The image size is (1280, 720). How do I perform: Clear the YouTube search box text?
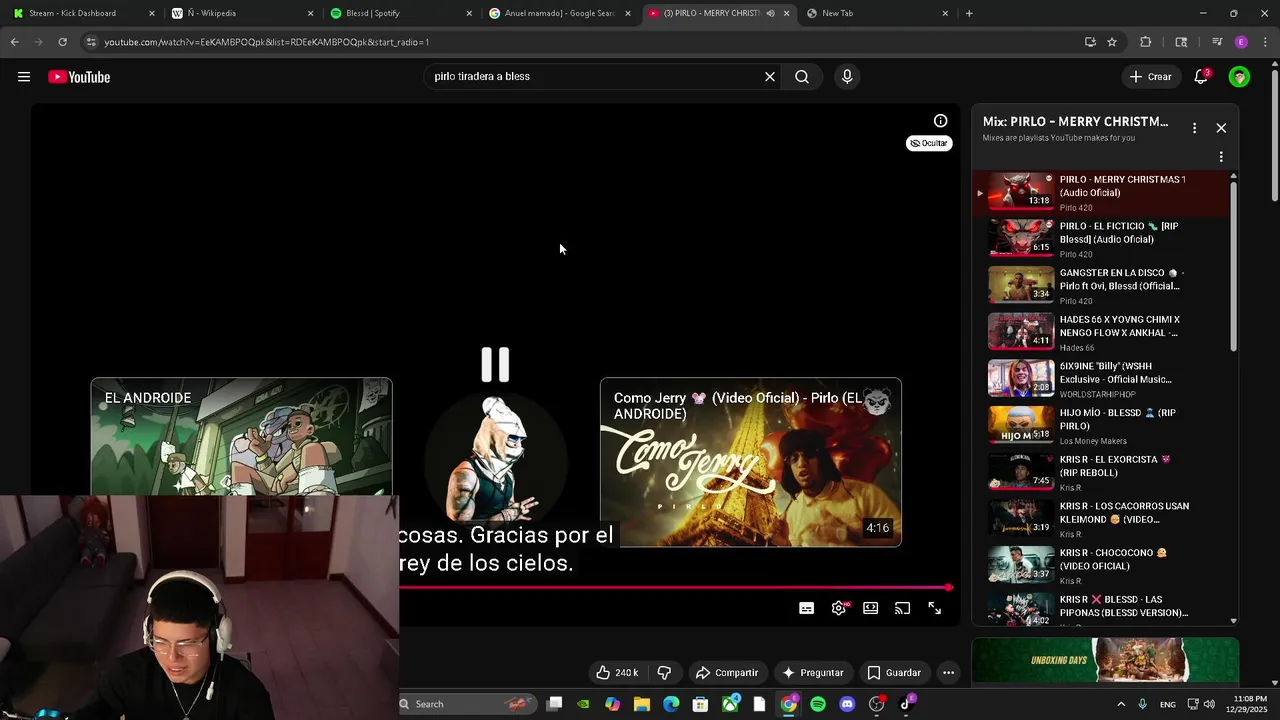click(x=770, y=77)
